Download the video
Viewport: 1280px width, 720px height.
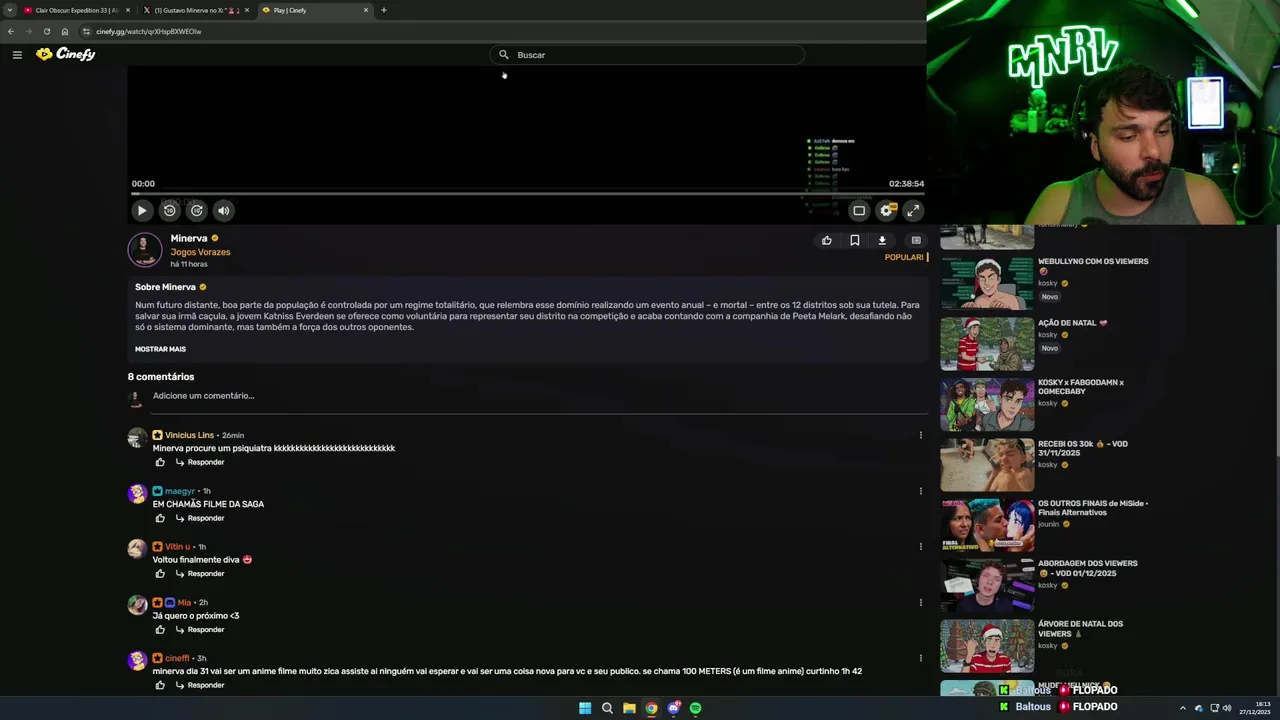pos(882,240)
